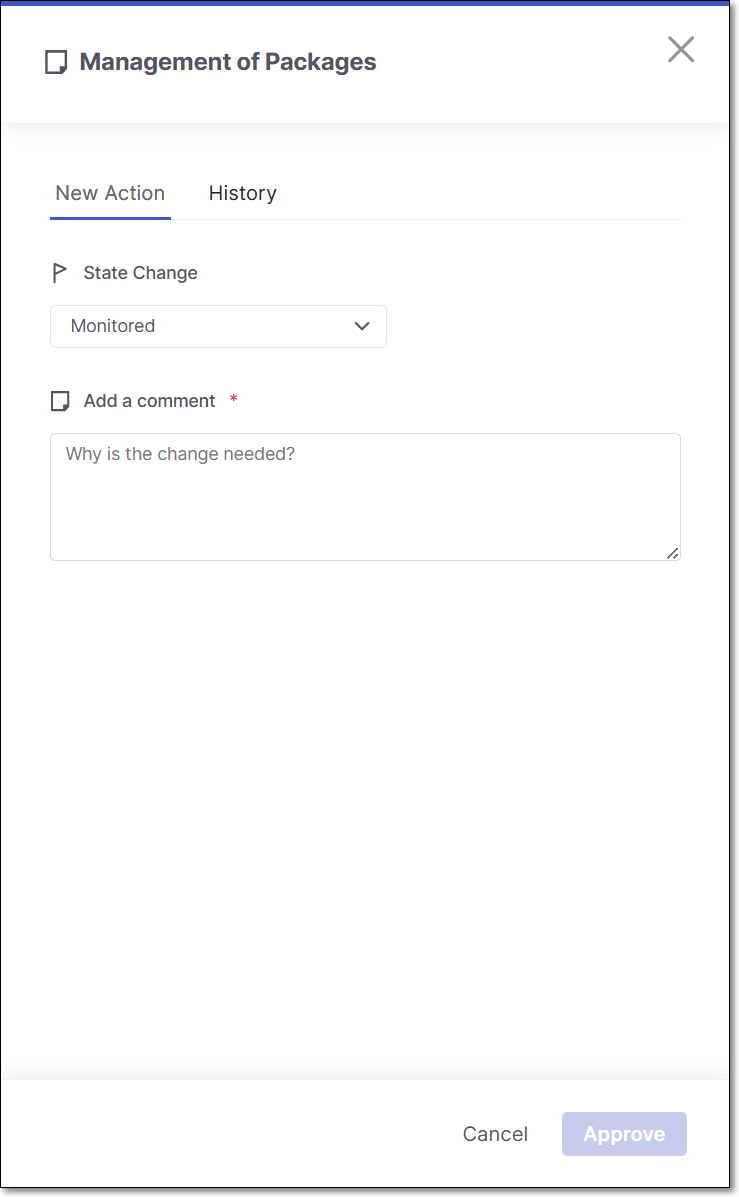739x1197 pixels.
Task: Click the flag icon beside State Change
Action: pyautogui.click(x=60, y=273)
